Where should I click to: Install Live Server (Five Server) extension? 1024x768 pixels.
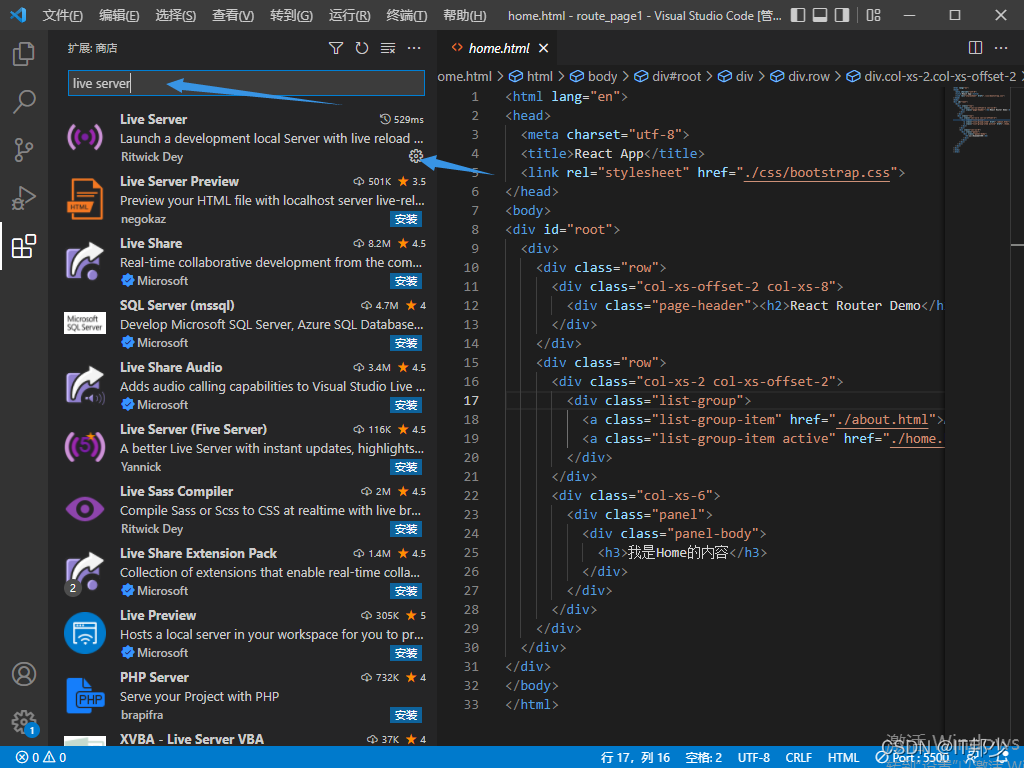406,468
